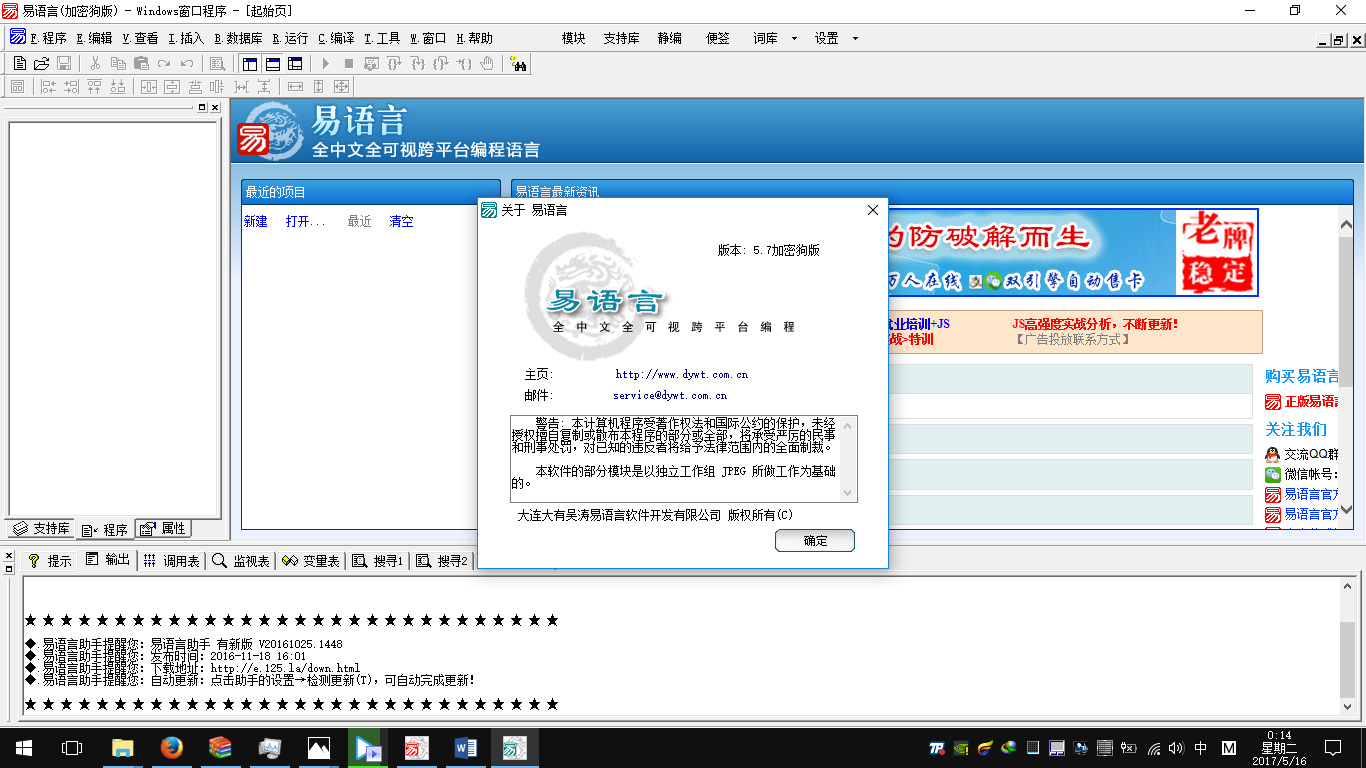Screen dimensions: 1366x768
Task: Click the volume speaker tray icon
Action: (1176, 747)
